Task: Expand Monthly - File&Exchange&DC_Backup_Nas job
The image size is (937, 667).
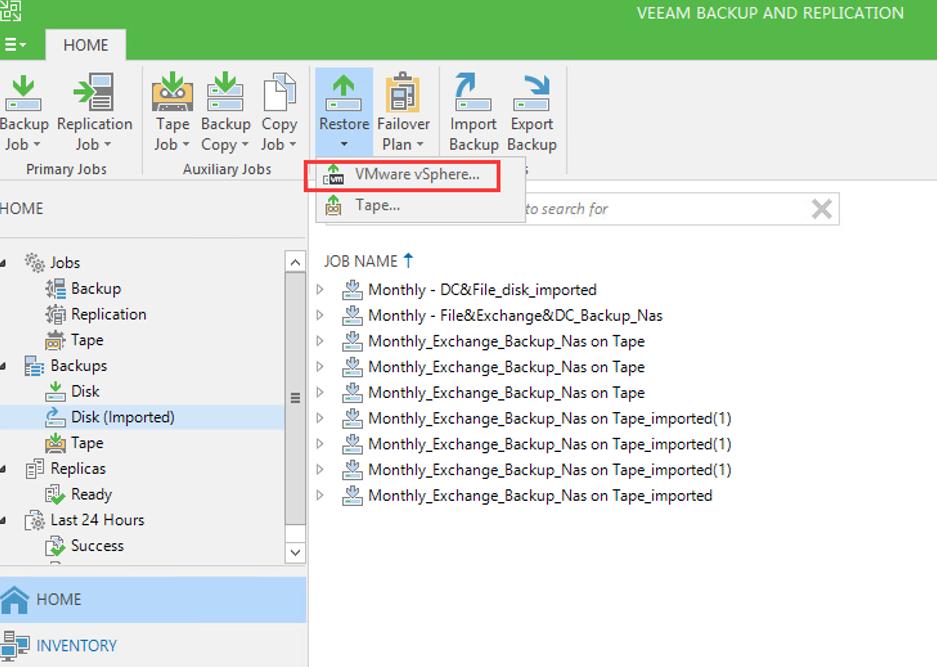Action: click(x=321, y=316)
